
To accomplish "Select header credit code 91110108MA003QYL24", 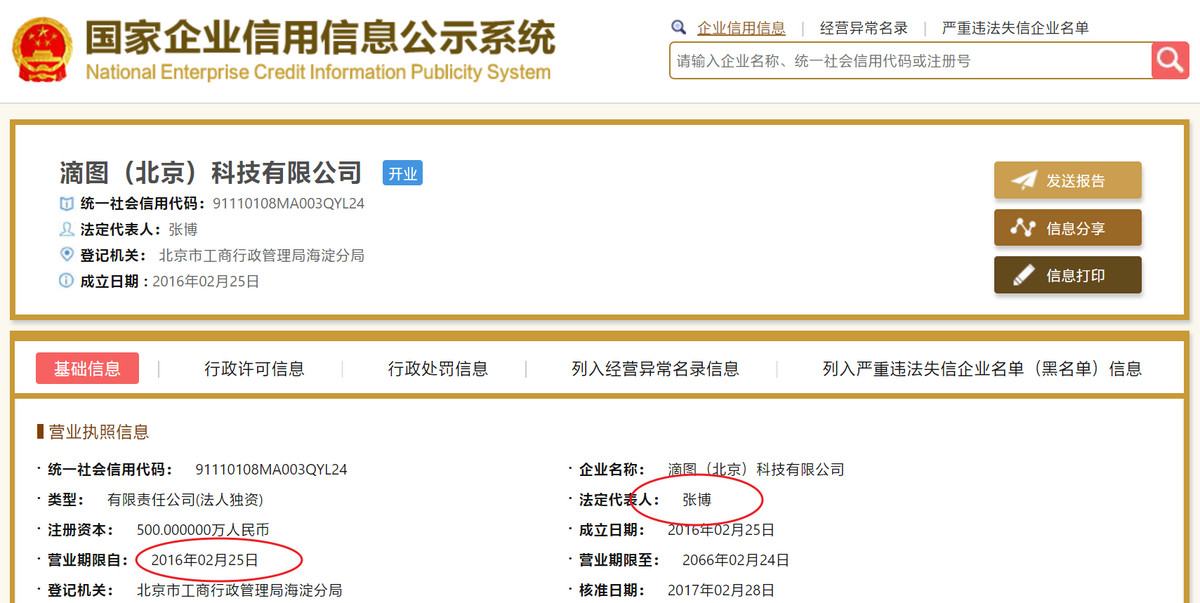I will click(288, 203).
